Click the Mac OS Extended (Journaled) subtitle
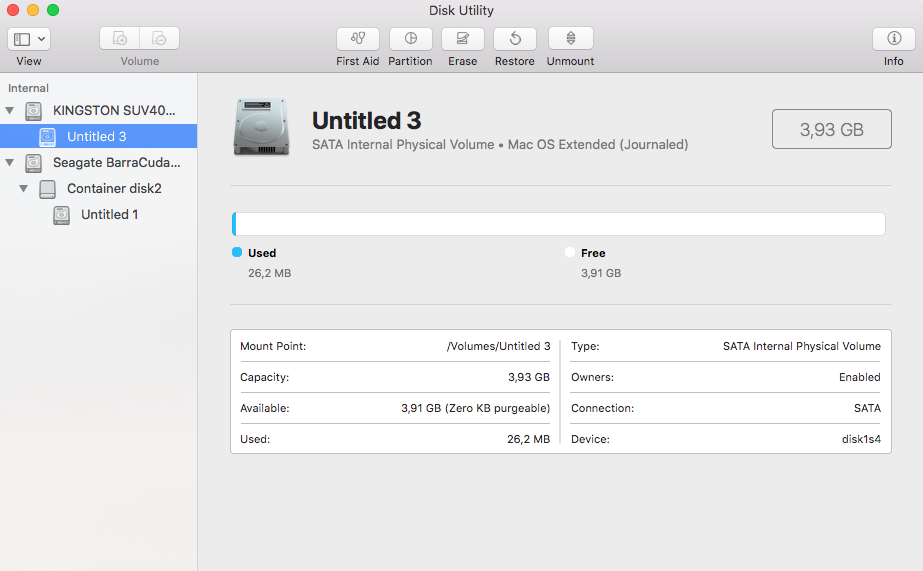The height and width of the screenshot is (571, 923). click(597, 145)
